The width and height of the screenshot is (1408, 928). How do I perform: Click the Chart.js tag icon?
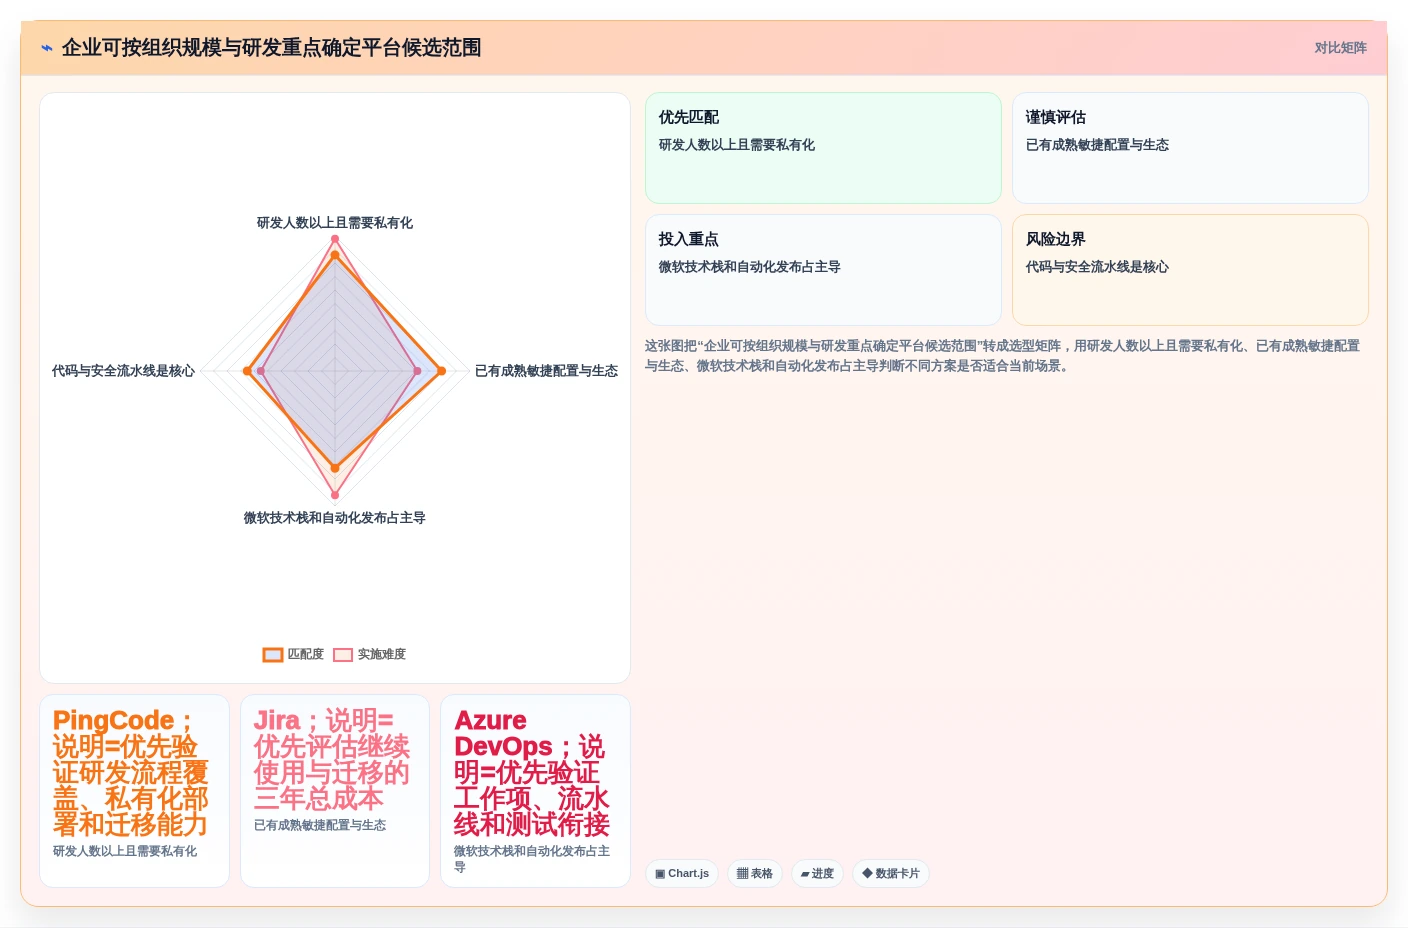660,874
